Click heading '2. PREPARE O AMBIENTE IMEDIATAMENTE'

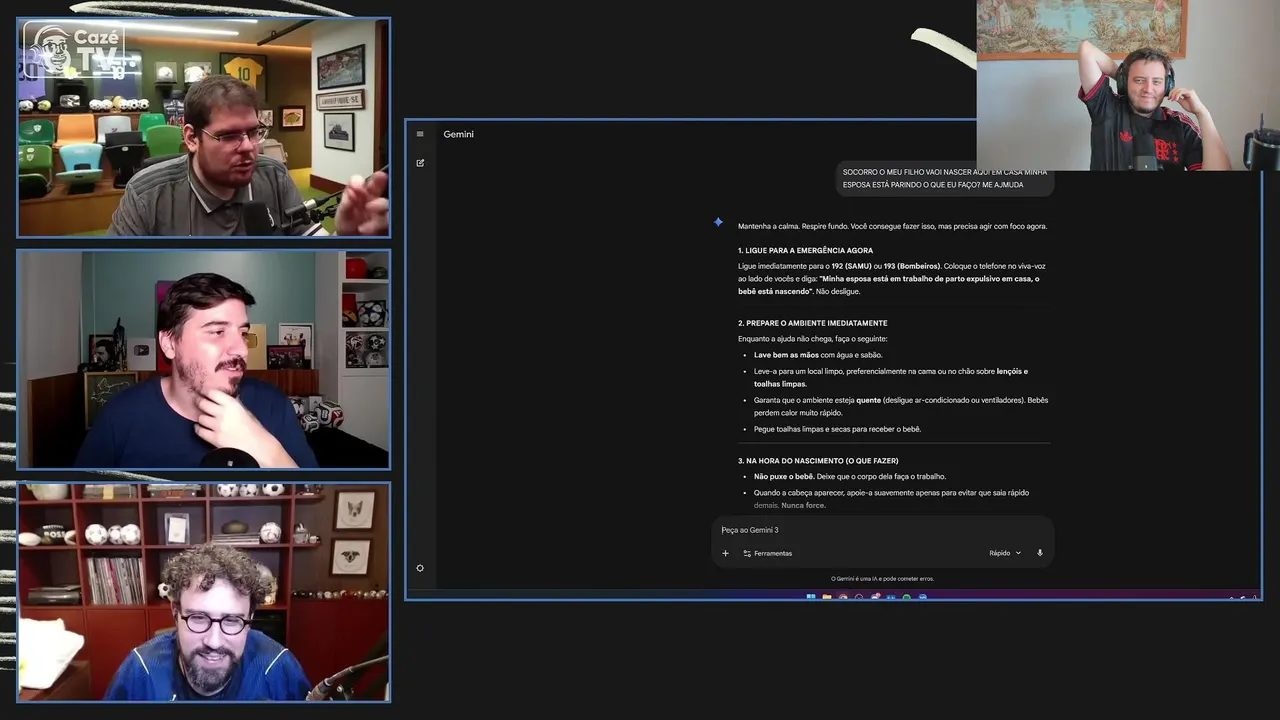pyautogui.click(x=813, y=323)
